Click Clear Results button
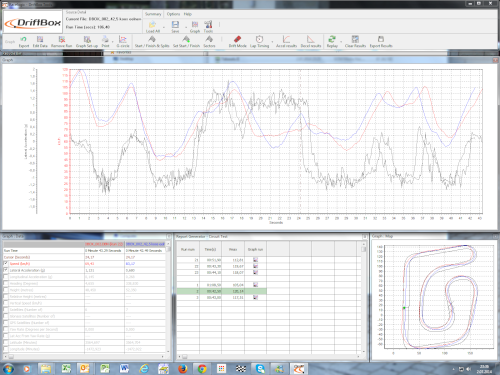 click(x=355, y=42)
